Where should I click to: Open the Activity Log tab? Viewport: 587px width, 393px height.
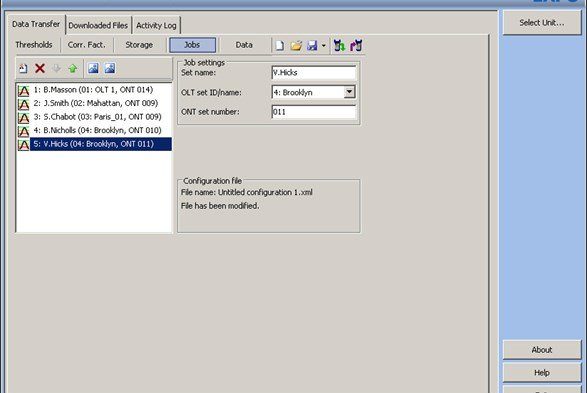pos(156,25)
